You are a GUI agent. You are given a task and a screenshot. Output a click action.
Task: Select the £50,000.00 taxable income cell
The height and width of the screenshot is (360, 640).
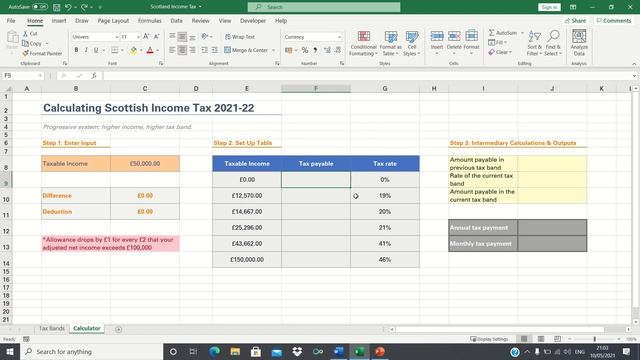point(145,163)
